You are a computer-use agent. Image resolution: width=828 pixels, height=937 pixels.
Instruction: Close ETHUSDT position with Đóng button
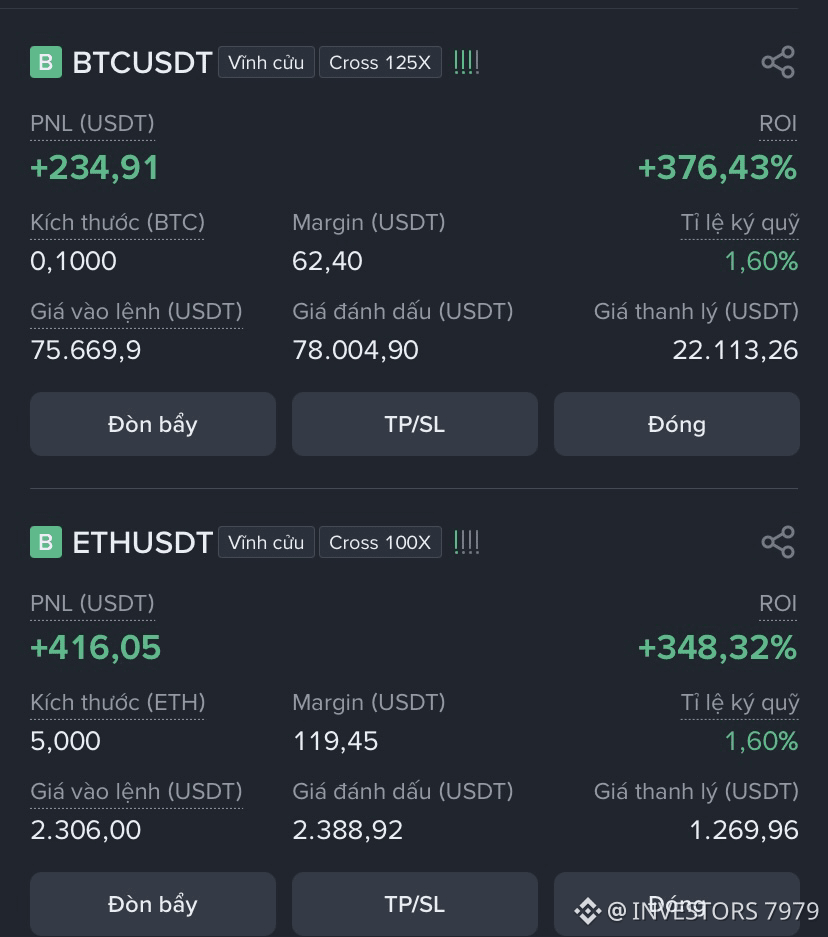point(677,904)
